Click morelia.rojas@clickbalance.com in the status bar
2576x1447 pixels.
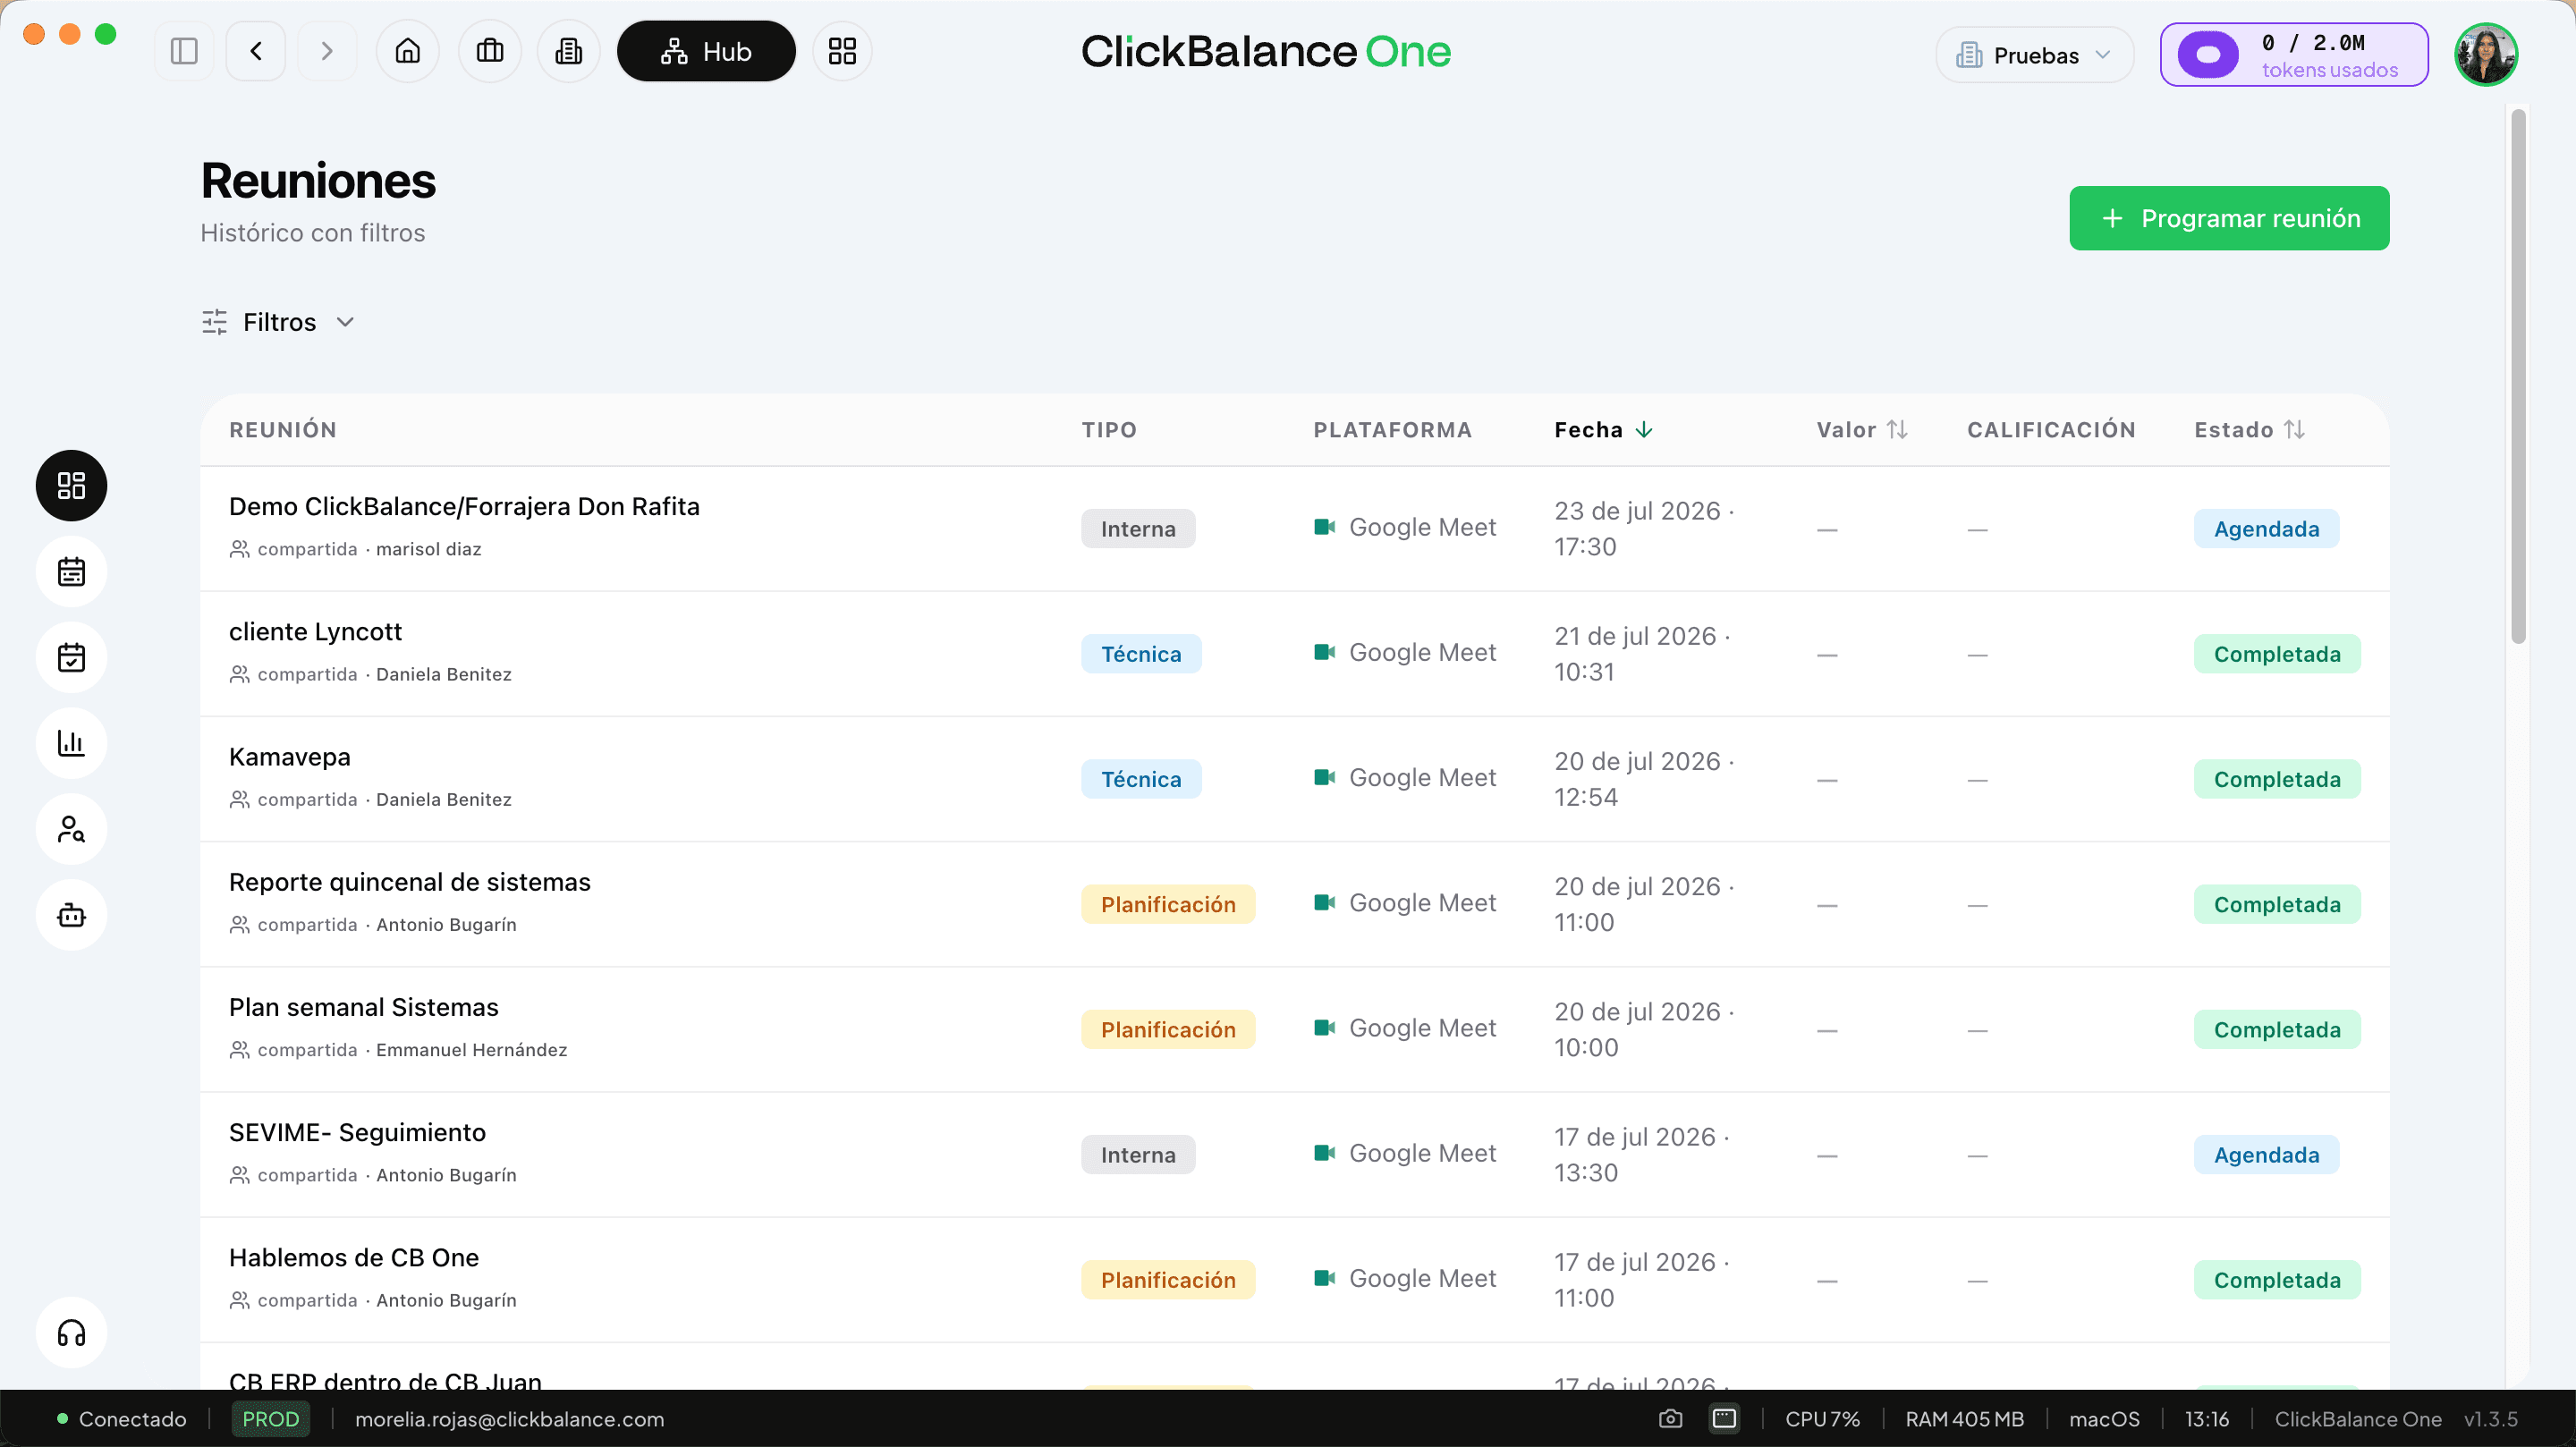pyautogui.click(x=509, y=1419)
